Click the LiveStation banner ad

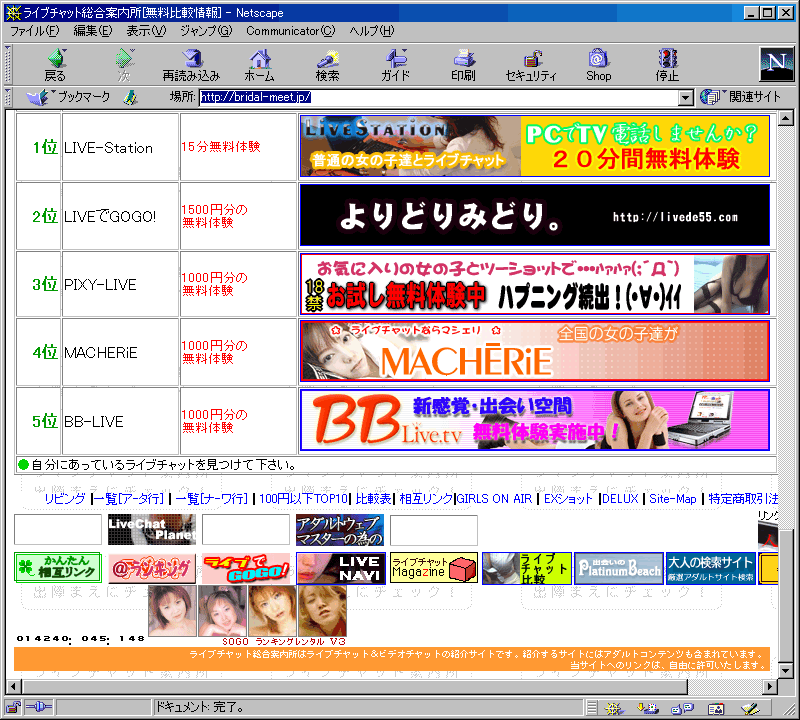pyautogui.click(x=535, y=146)
